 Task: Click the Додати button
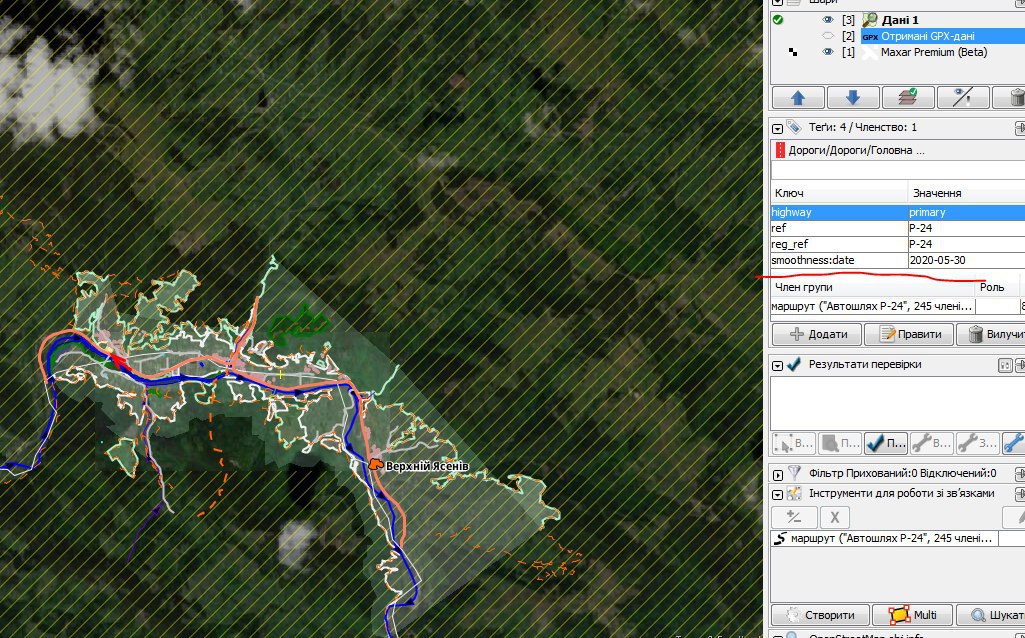point(817,334)
